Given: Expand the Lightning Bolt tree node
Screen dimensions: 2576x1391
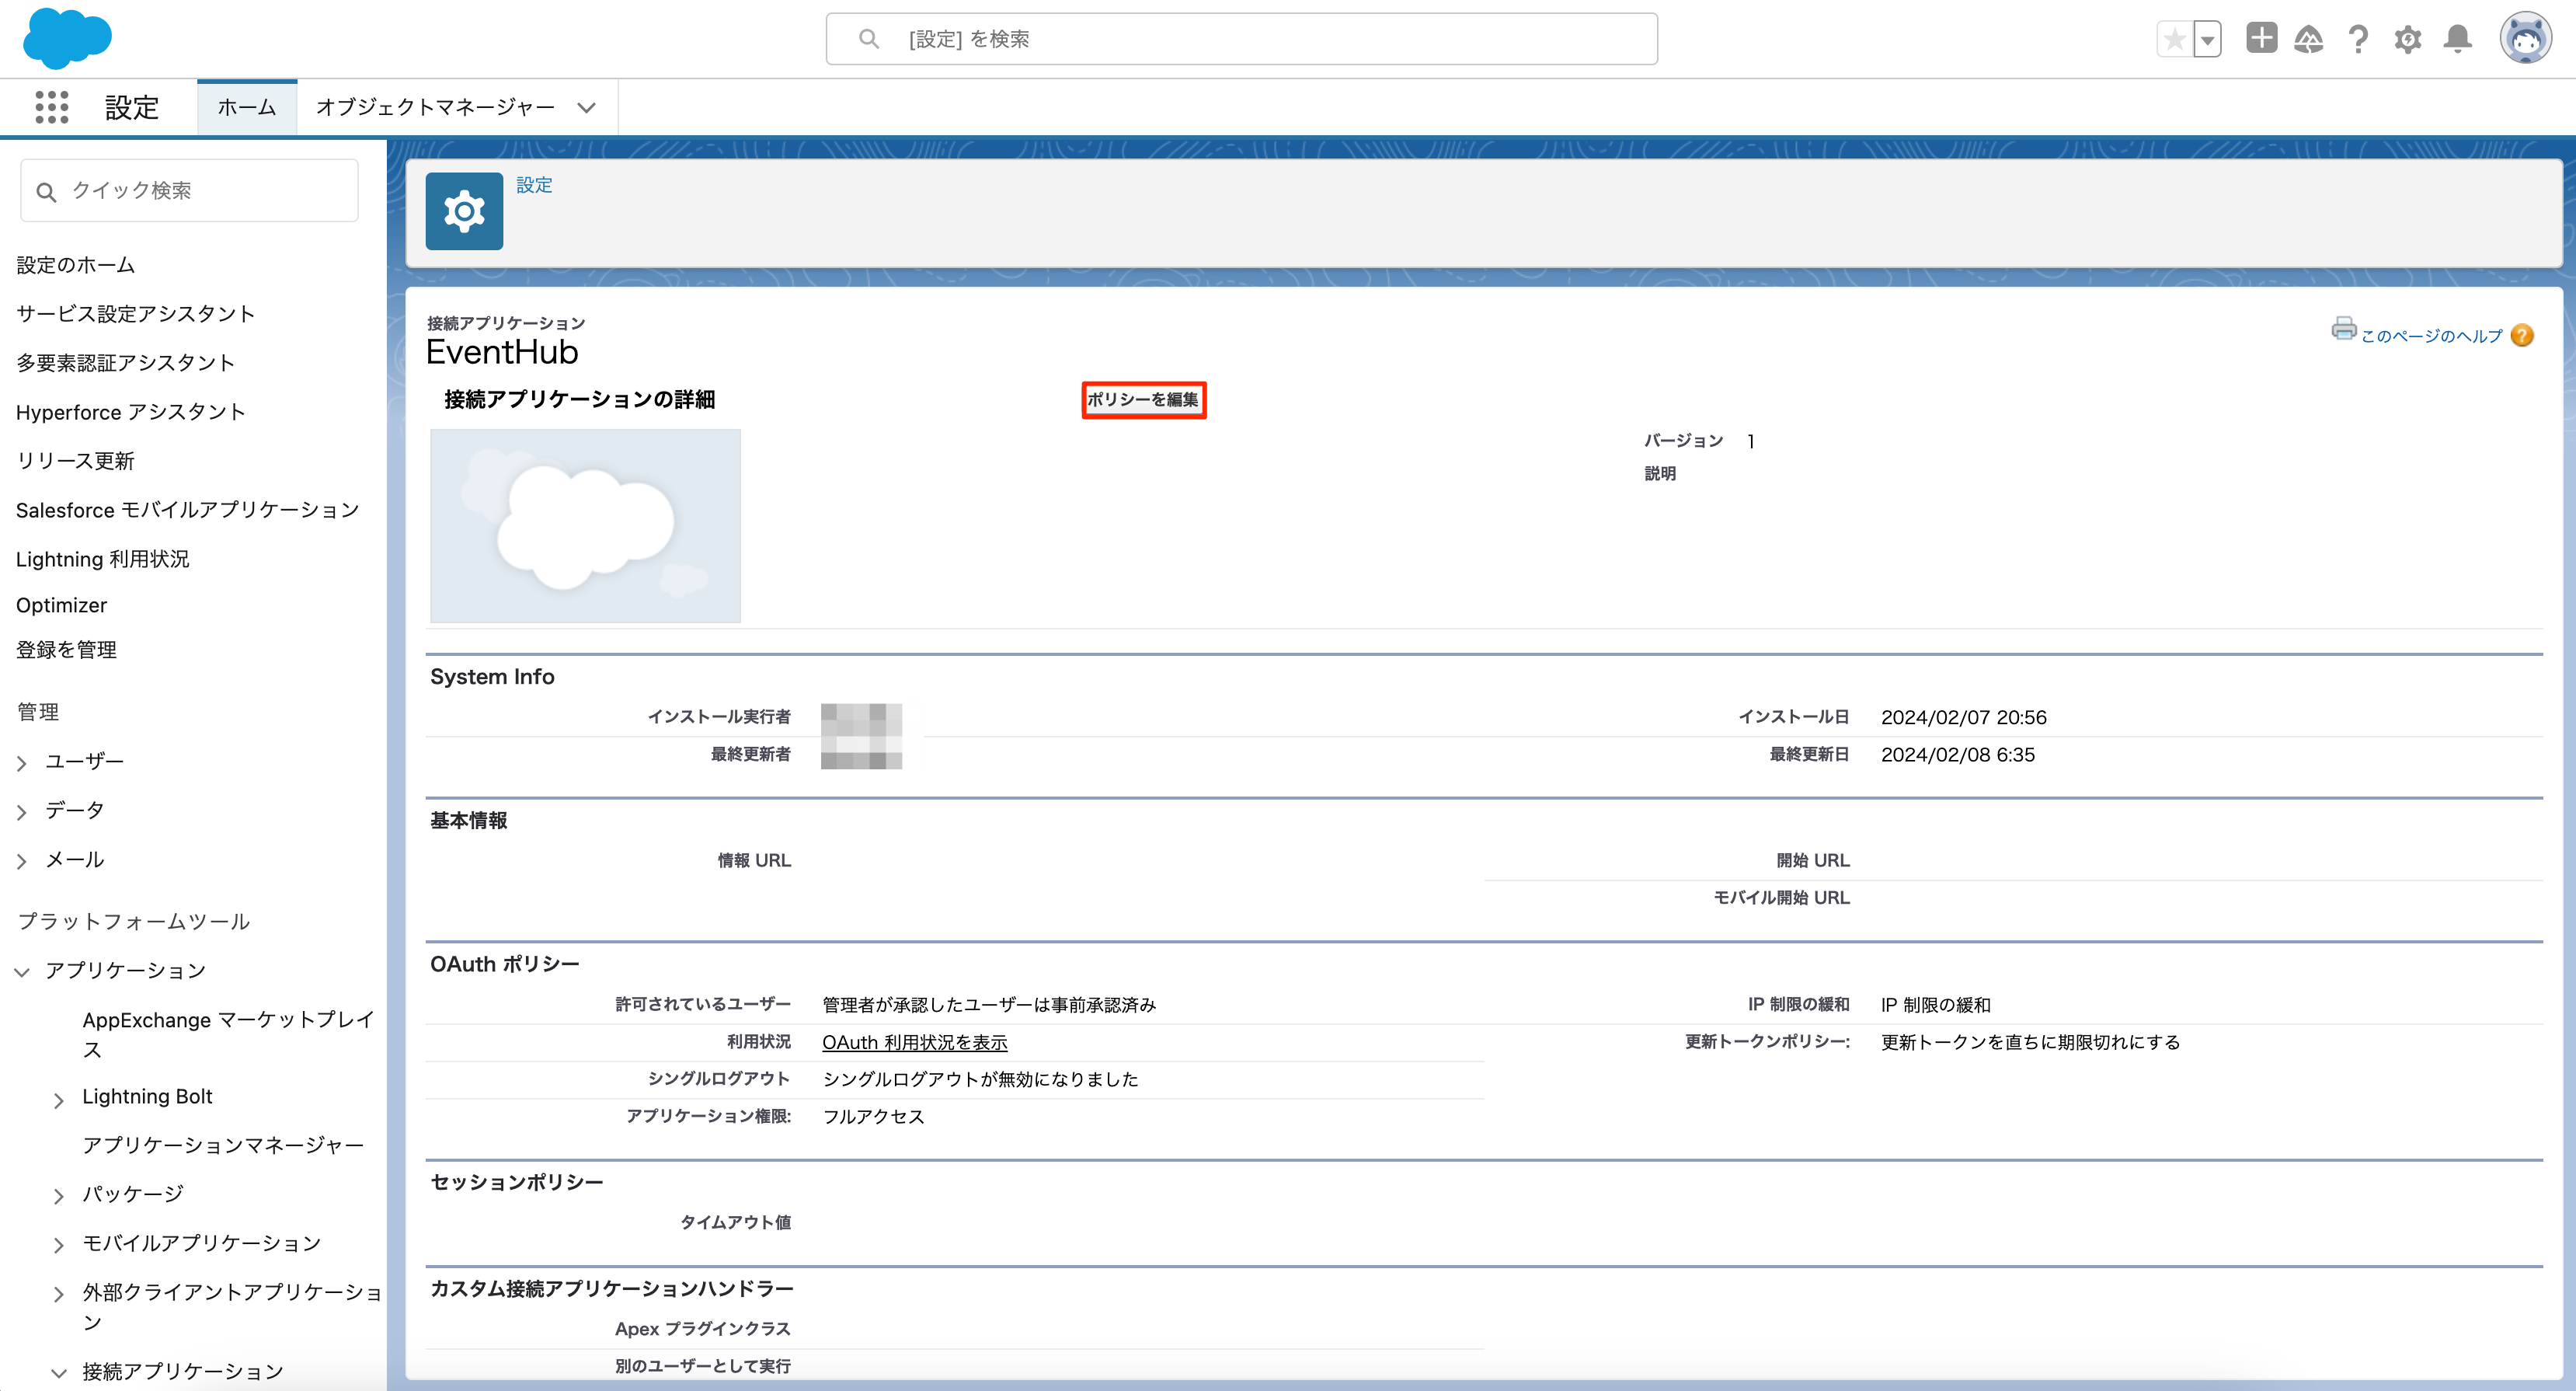Looking at the screenshot, I should 59,1100.
